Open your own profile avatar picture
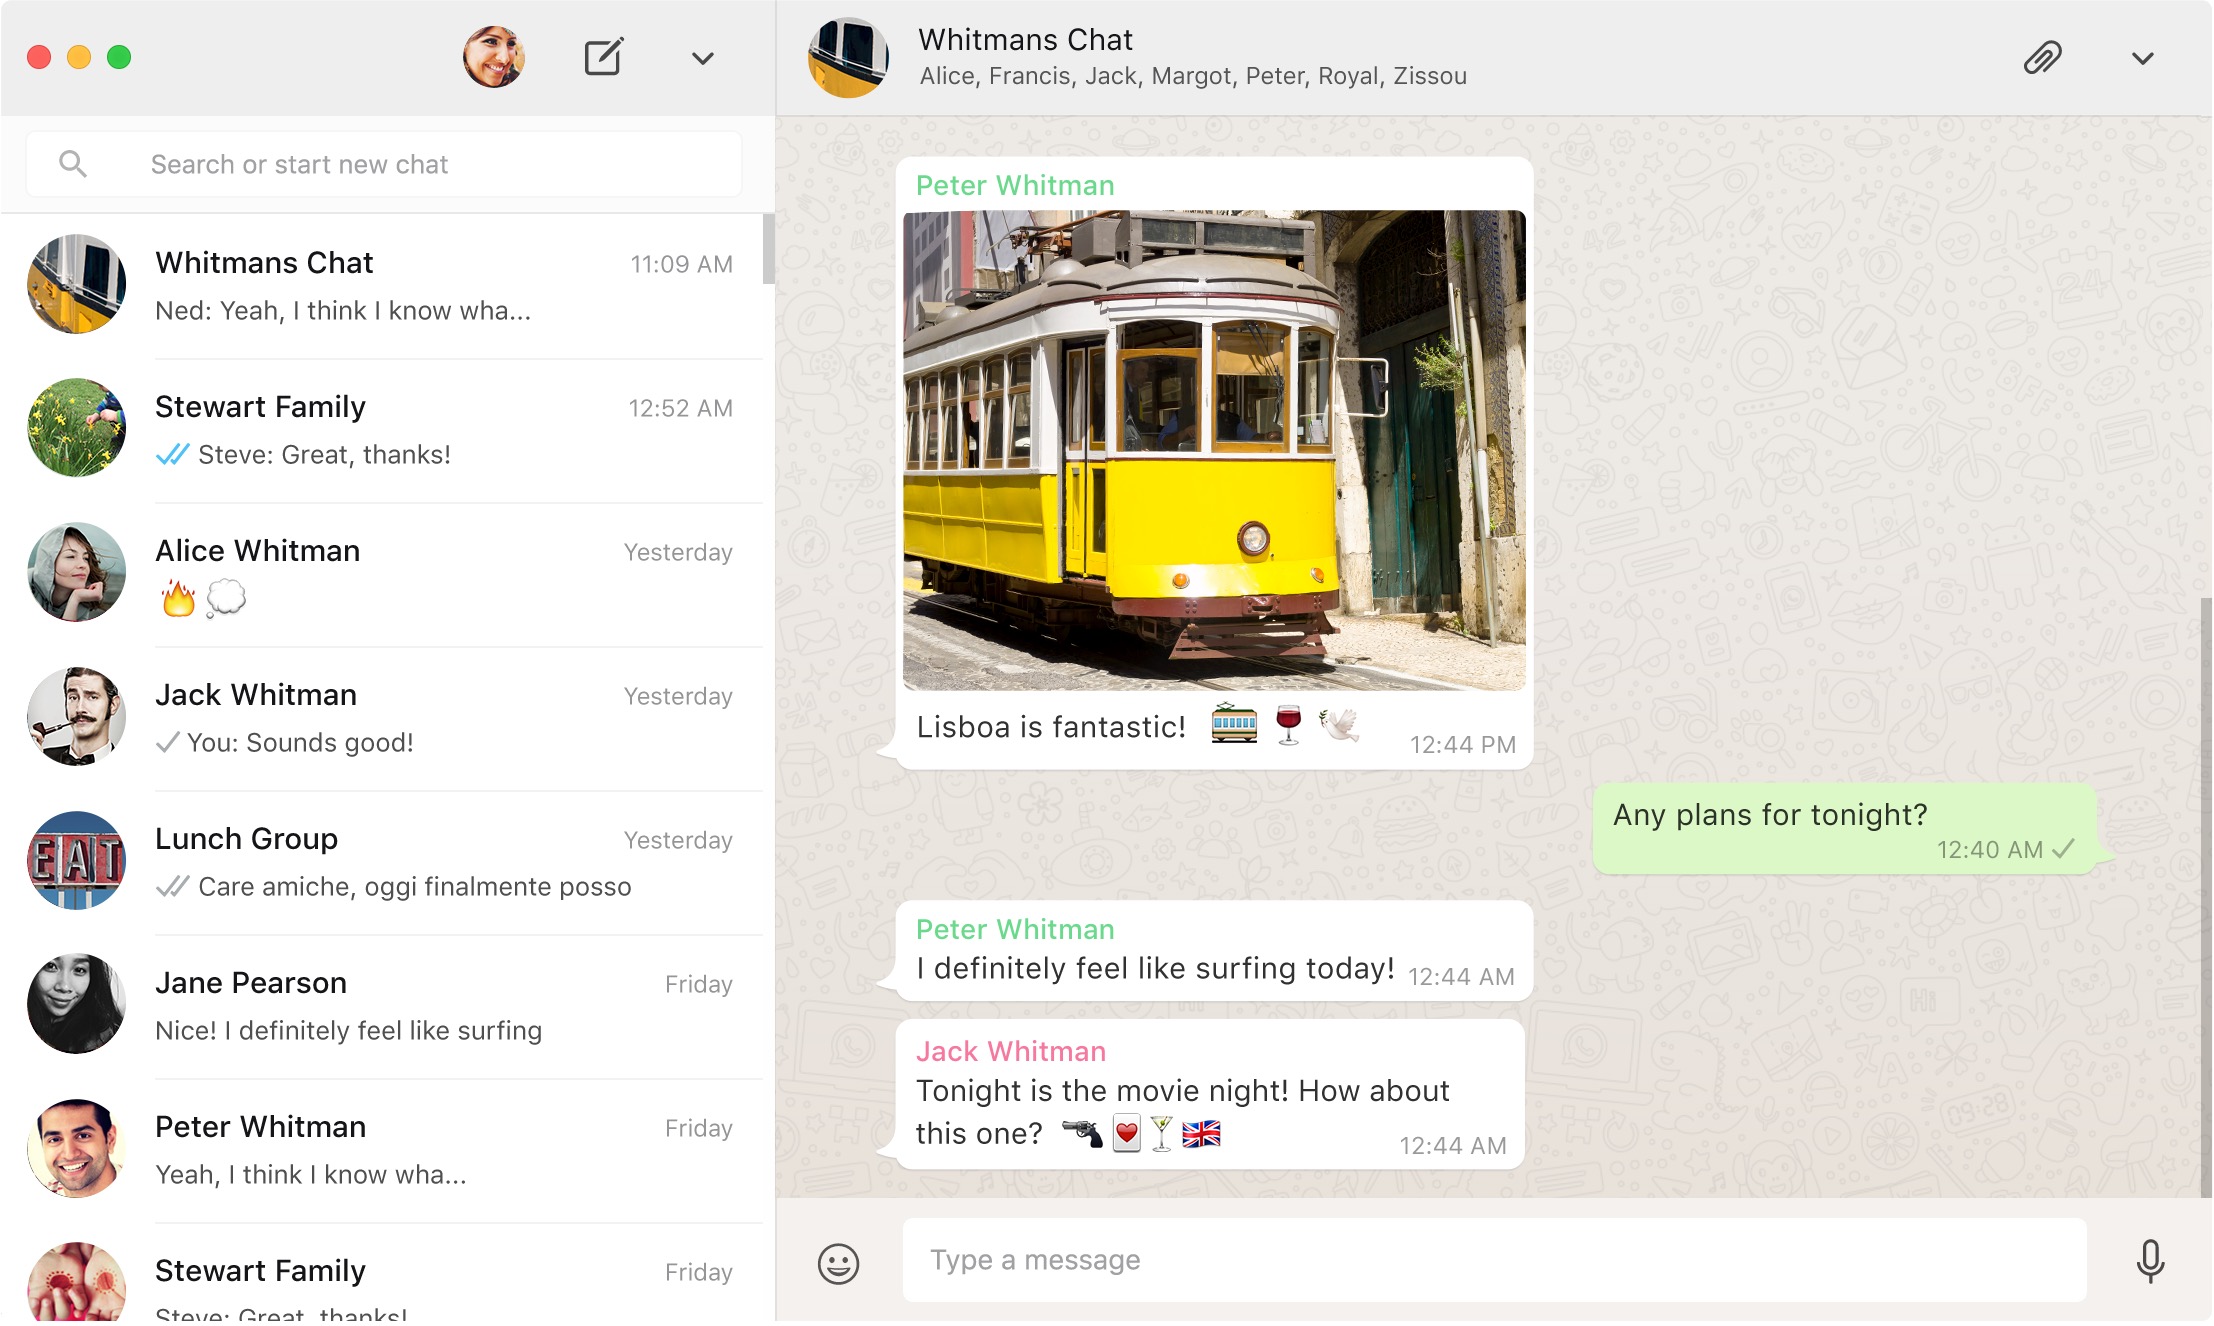This screenshot has height=1326, width=2214. pyautogui.click(x=495, y=57)
